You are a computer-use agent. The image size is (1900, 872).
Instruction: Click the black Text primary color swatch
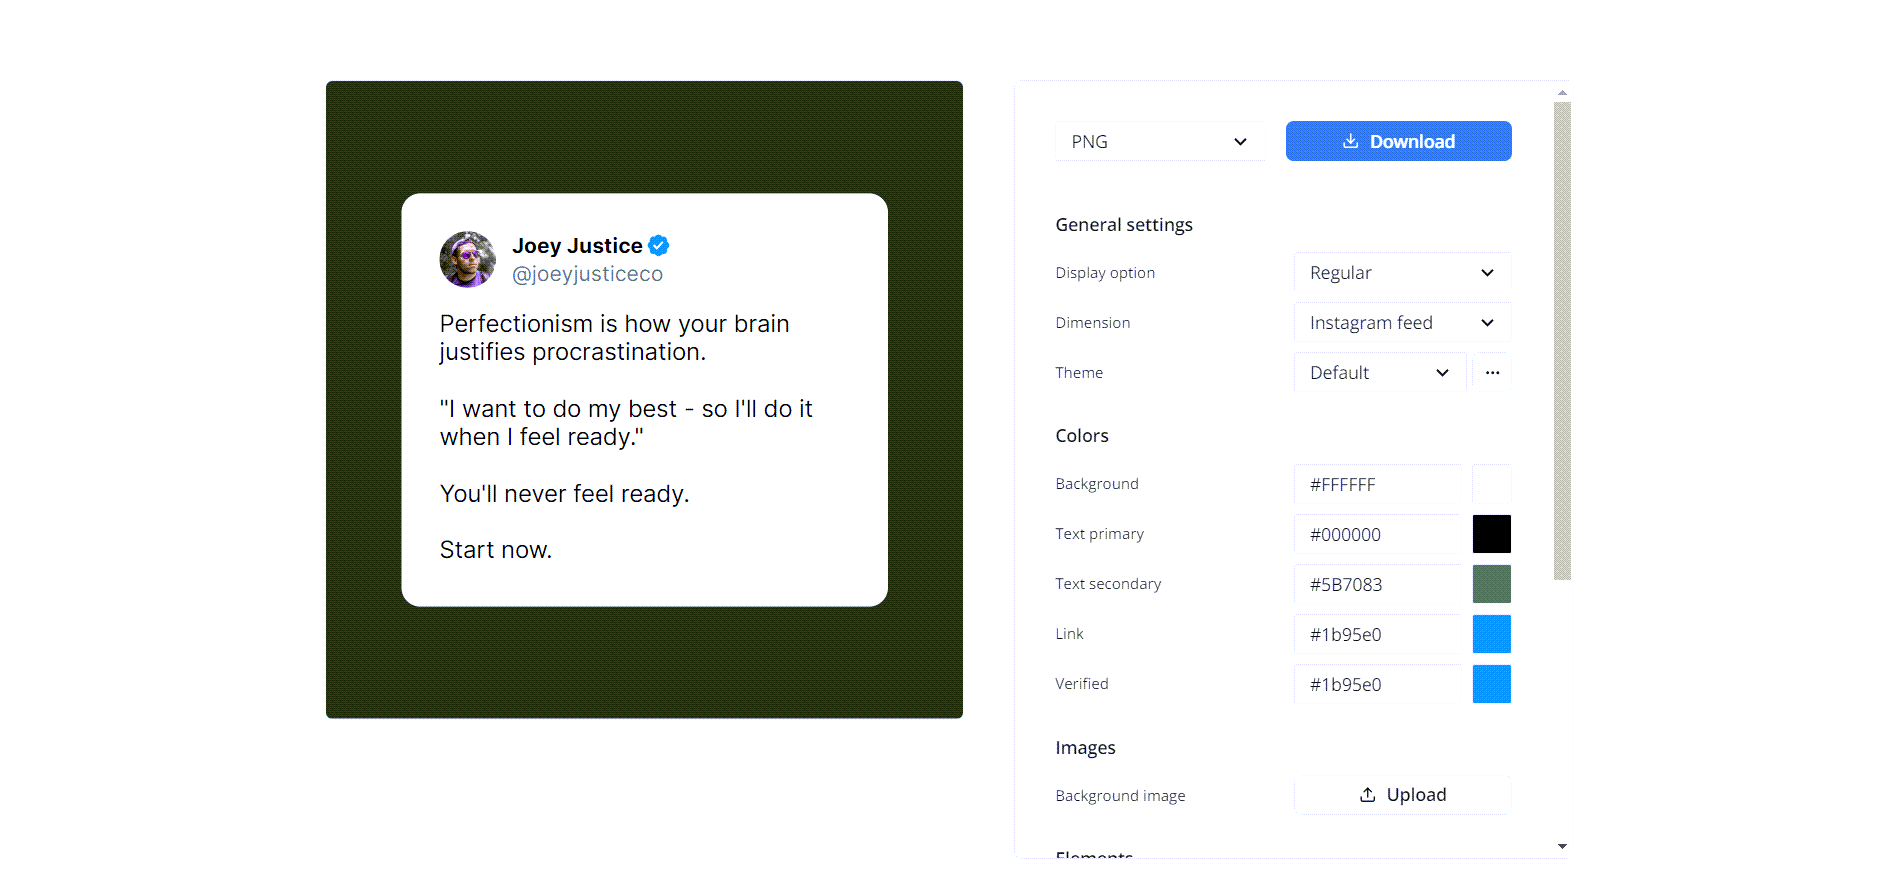pos(1491,534)
